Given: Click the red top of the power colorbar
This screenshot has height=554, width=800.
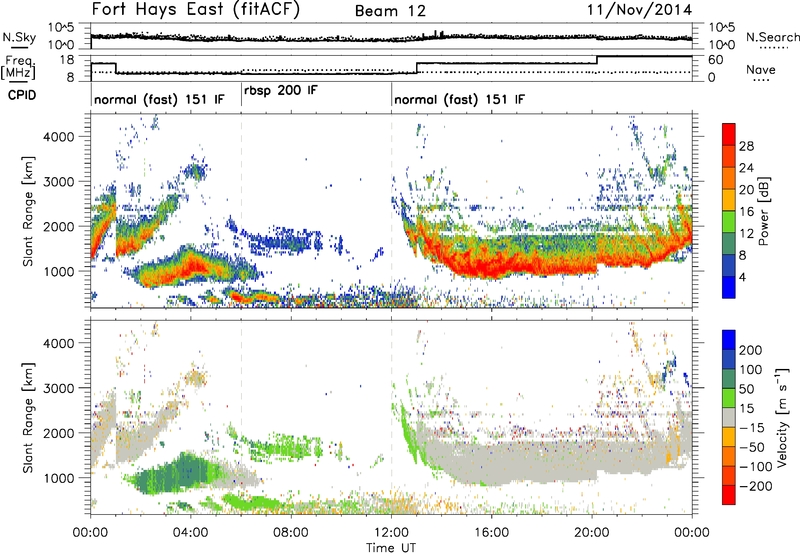Looking at the screenshot, I should [x=729, y=134].
